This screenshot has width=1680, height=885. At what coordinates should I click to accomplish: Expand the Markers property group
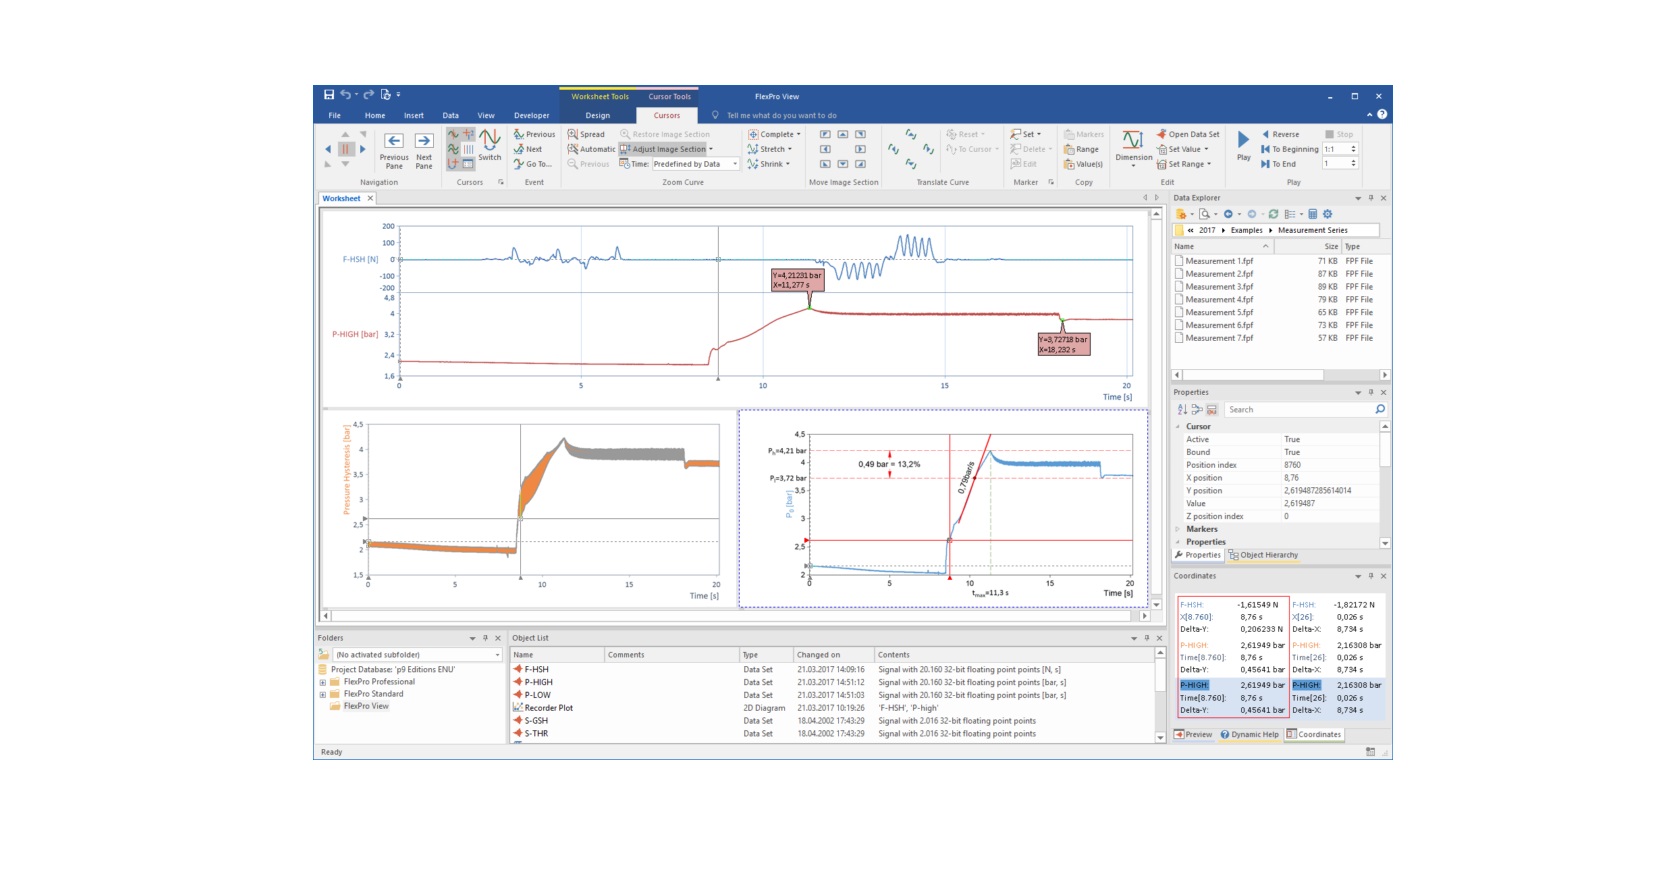tap(1178, 529)
